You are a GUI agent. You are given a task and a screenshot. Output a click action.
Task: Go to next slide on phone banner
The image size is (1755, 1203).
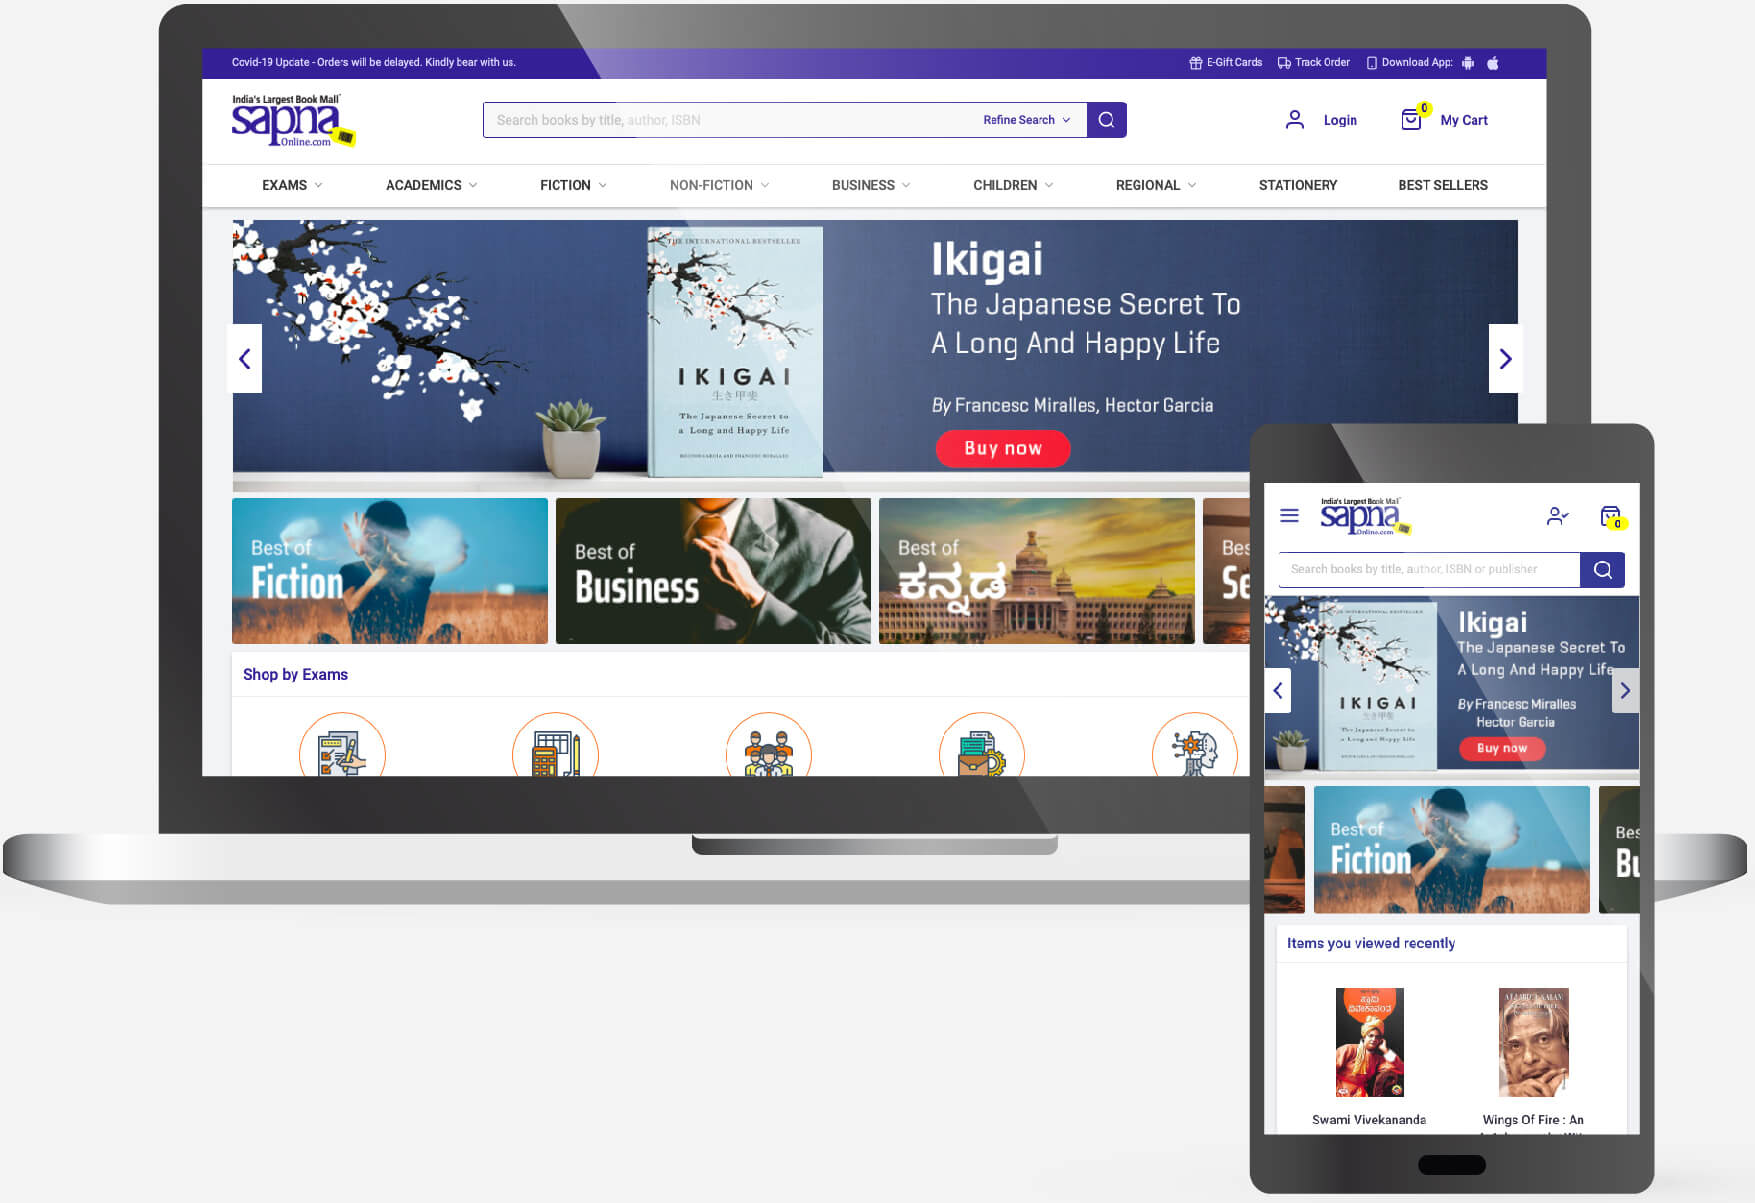[1625, 690]
